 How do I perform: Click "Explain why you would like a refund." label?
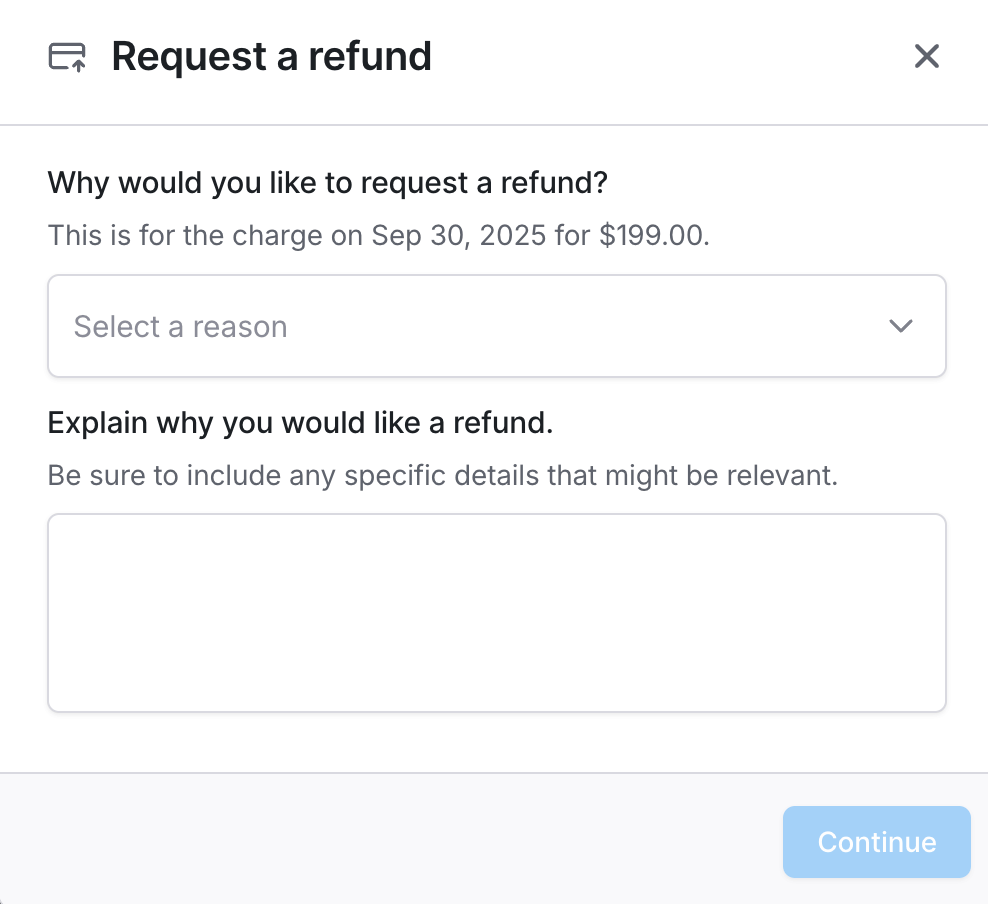(300, 423)
